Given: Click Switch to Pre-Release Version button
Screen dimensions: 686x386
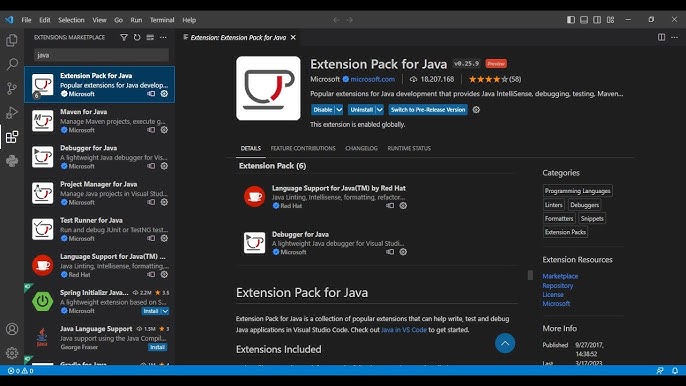Looking at the screenshot, I should tap(428, 110).
